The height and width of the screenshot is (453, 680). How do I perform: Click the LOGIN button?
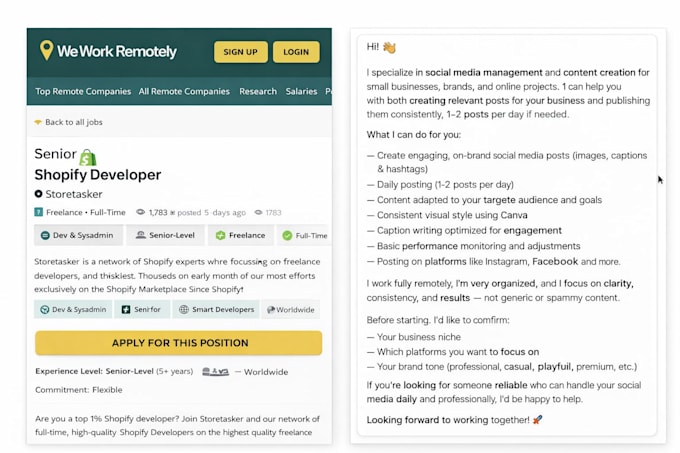coord(296,52)
